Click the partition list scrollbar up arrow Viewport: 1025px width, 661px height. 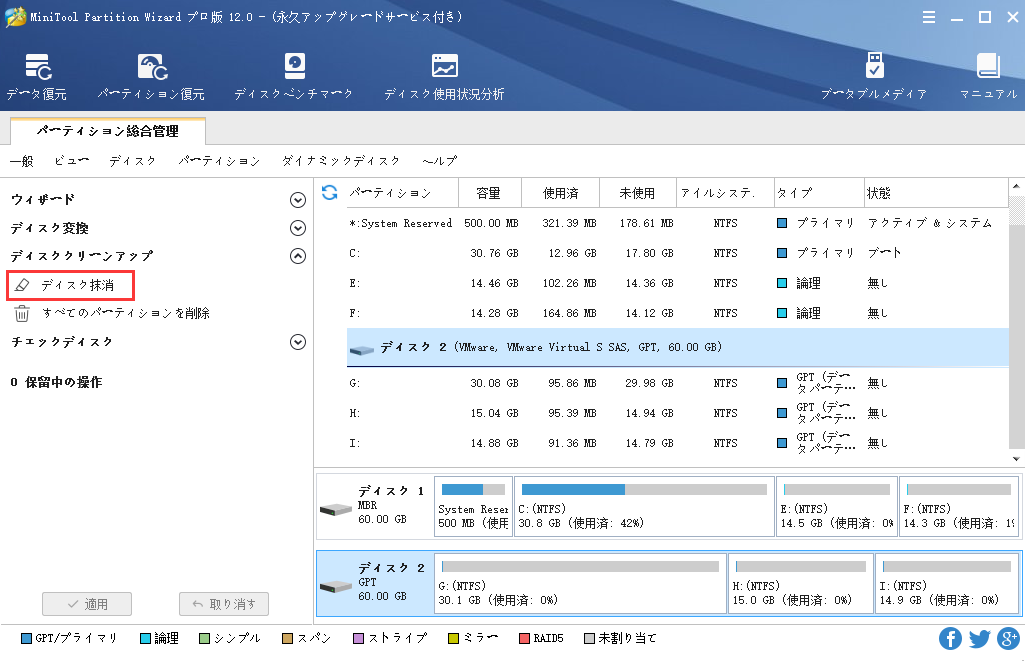point(1016,186)
